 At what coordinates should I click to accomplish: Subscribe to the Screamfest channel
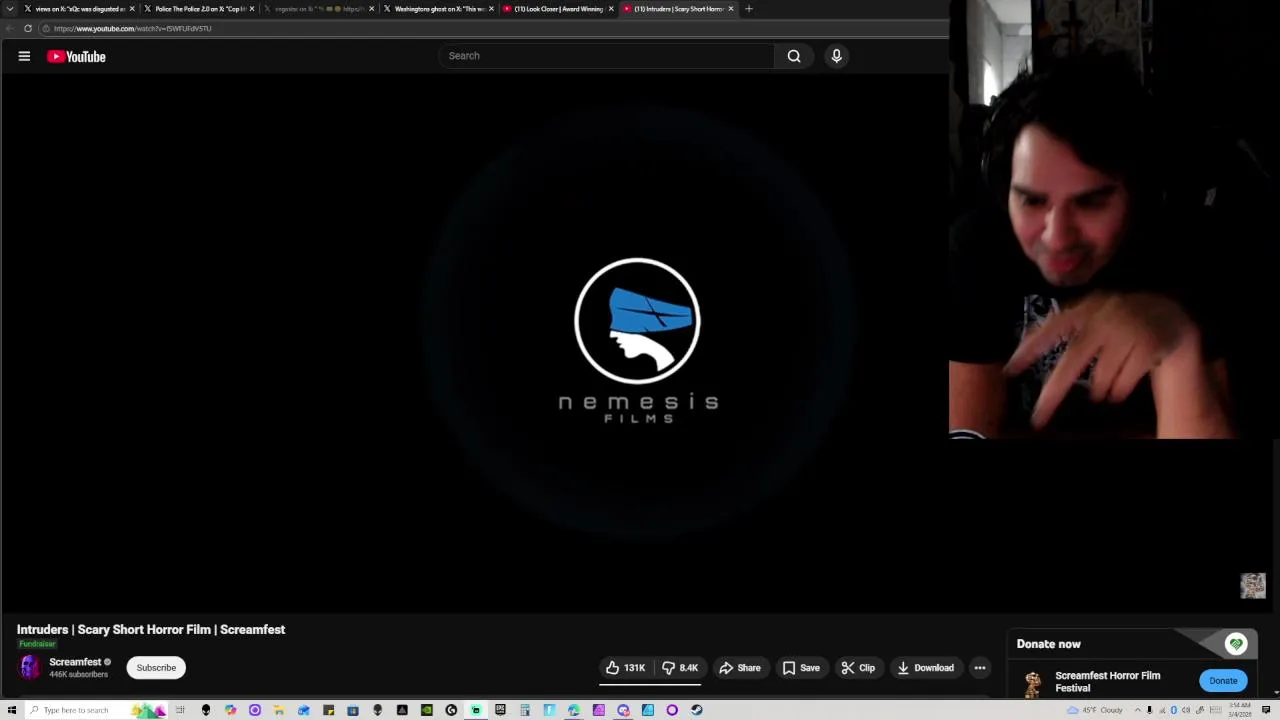[156, 668]
